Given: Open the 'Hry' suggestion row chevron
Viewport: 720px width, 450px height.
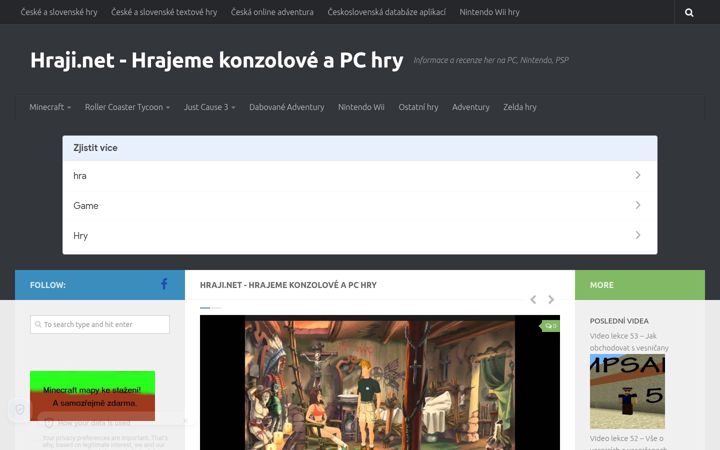Looking at the screenshot, I should tap(638, 235).
